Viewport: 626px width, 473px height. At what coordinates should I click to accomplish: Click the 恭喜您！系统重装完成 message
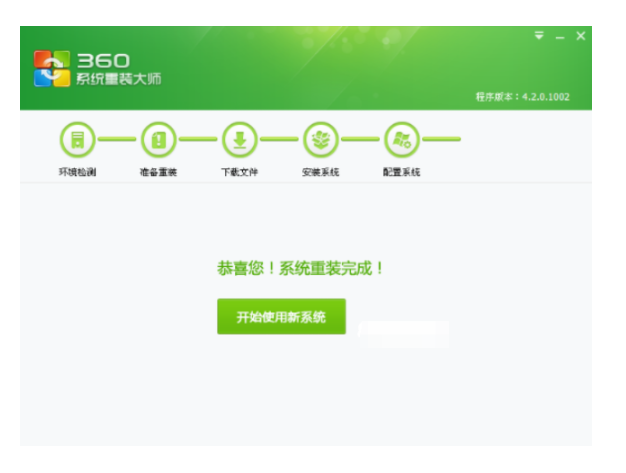click(301, 268)
